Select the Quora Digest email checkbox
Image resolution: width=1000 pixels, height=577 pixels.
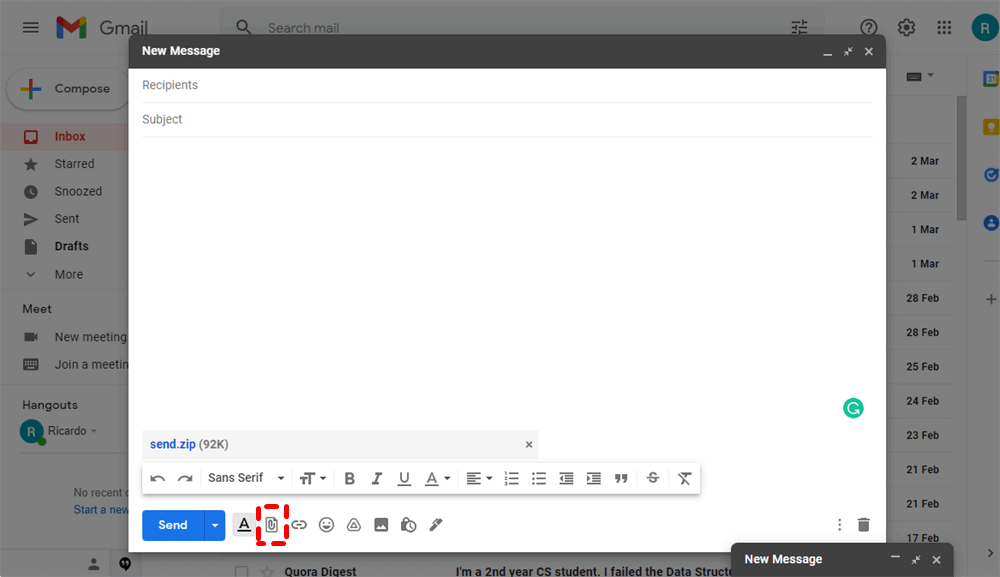[241, 571]
